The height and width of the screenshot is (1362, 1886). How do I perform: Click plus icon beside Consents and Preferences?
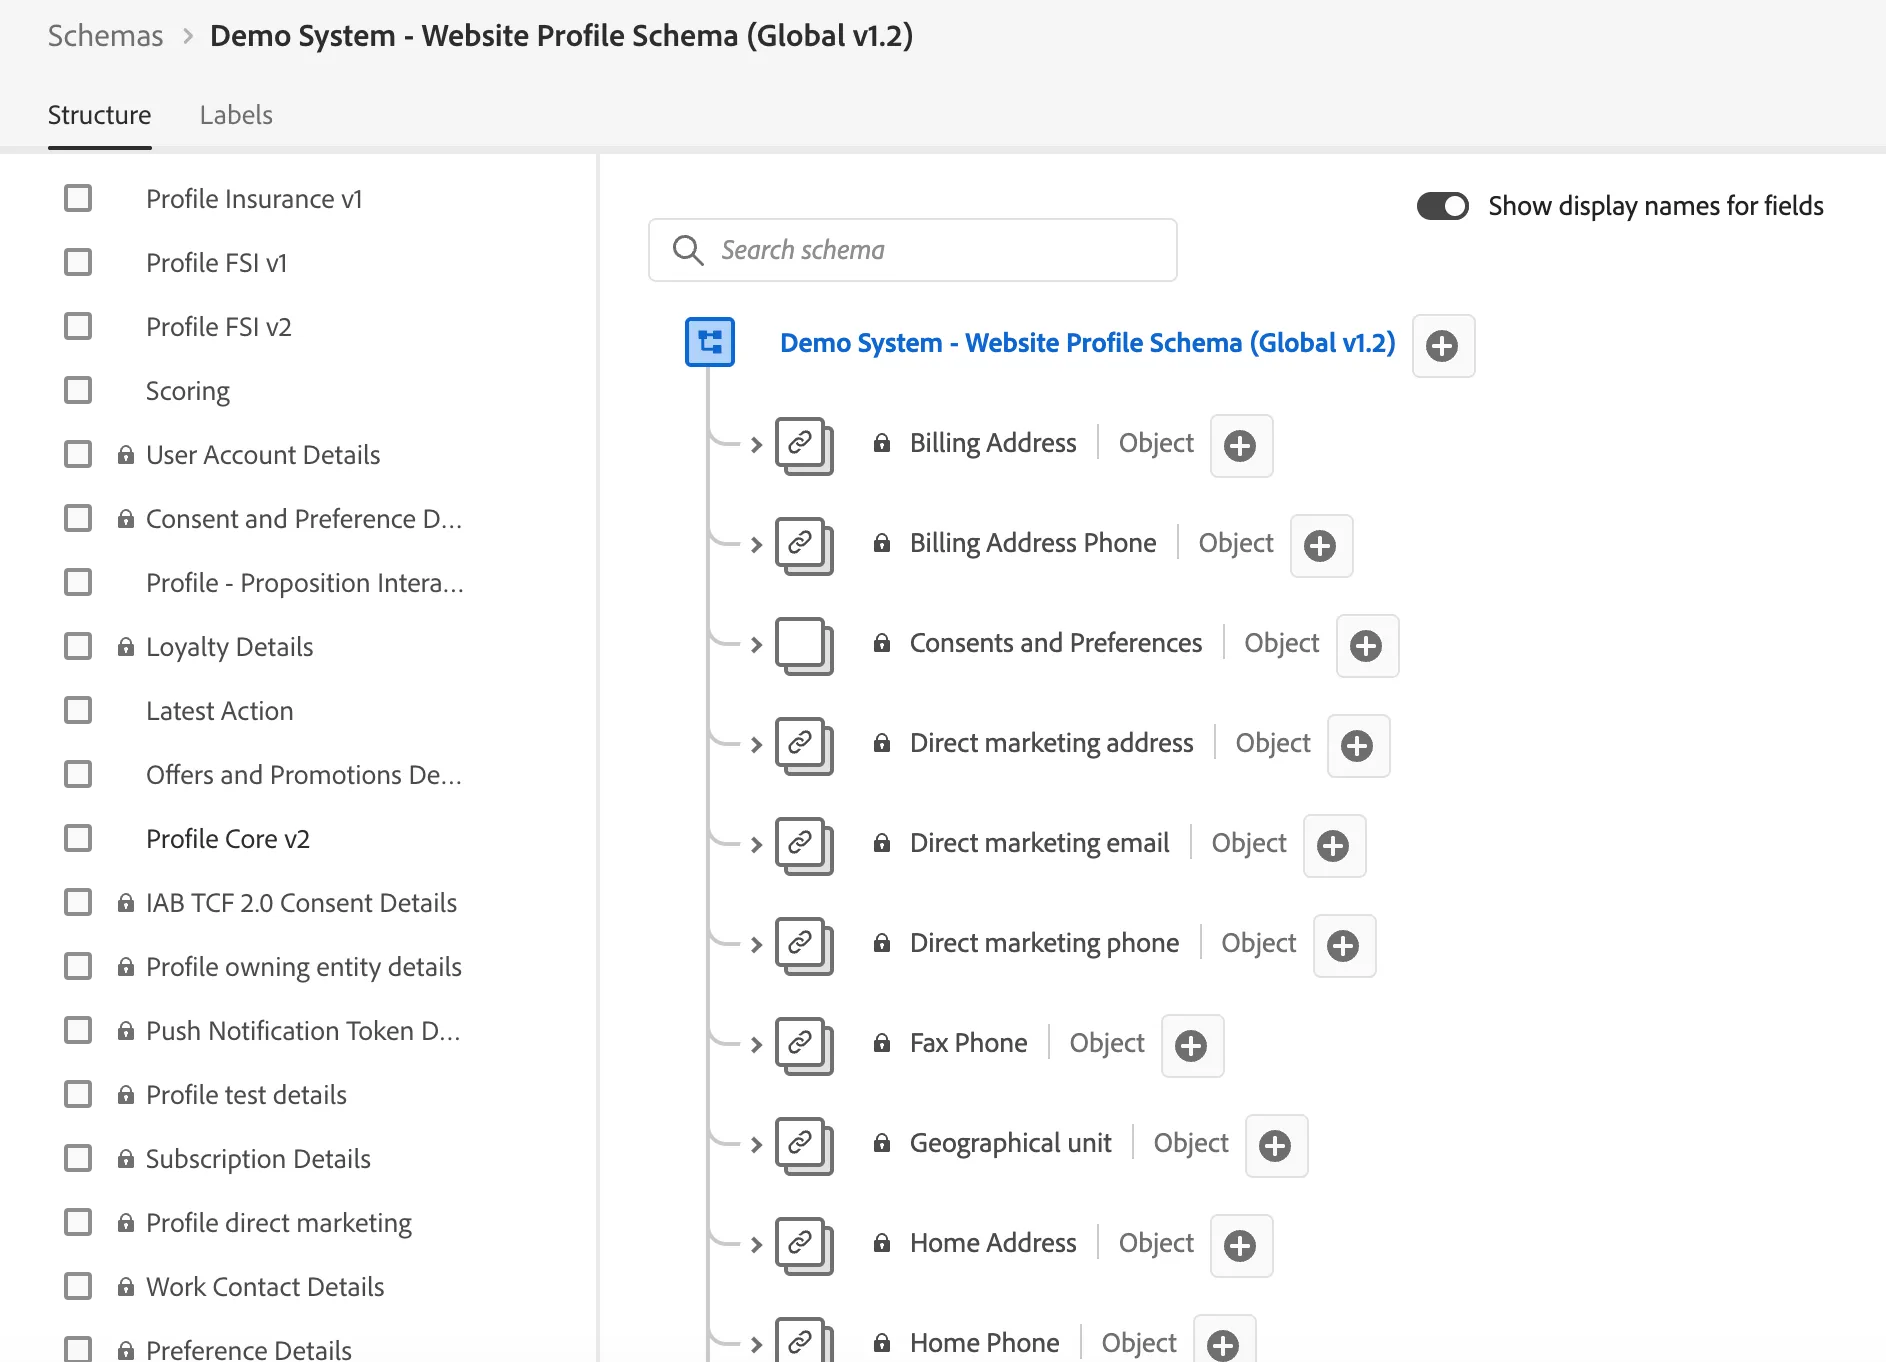point(1366,646)
